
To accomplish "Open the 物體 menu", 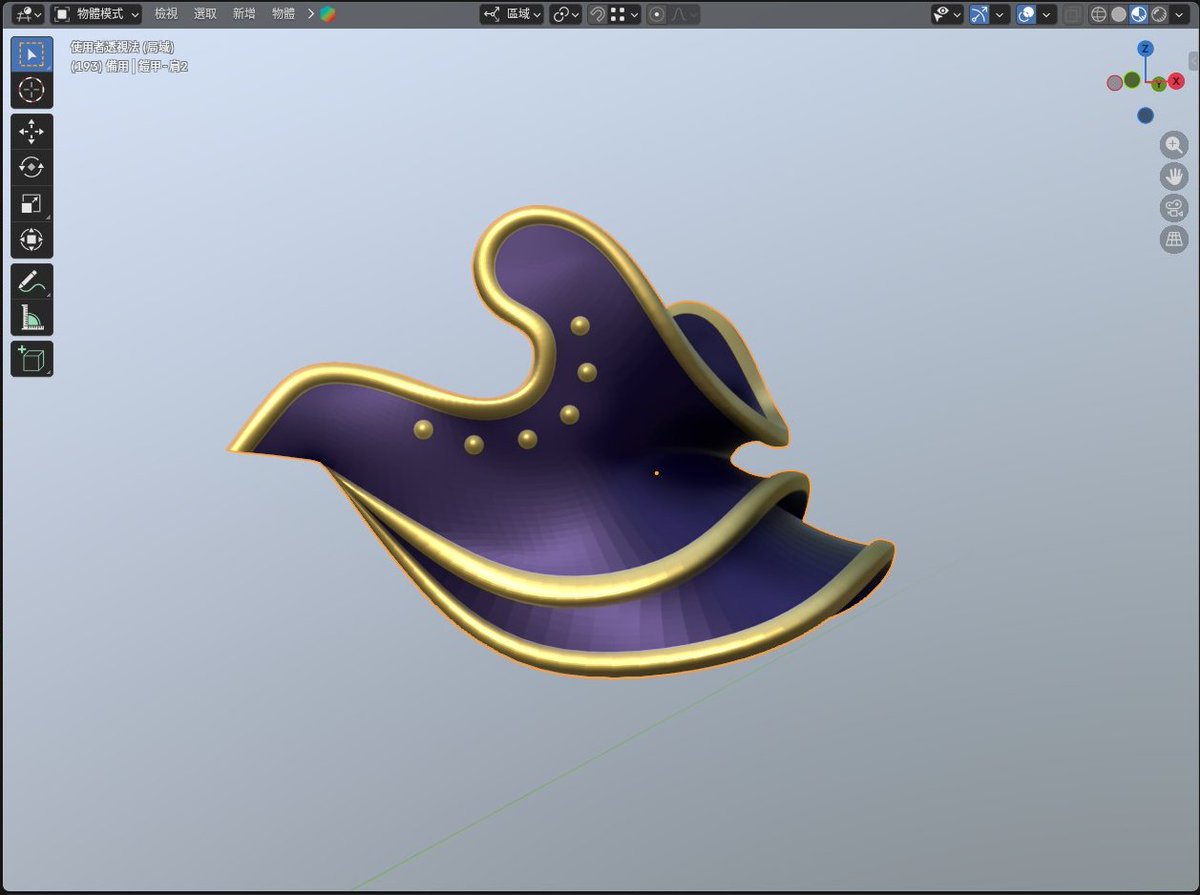I will [284, 14].
